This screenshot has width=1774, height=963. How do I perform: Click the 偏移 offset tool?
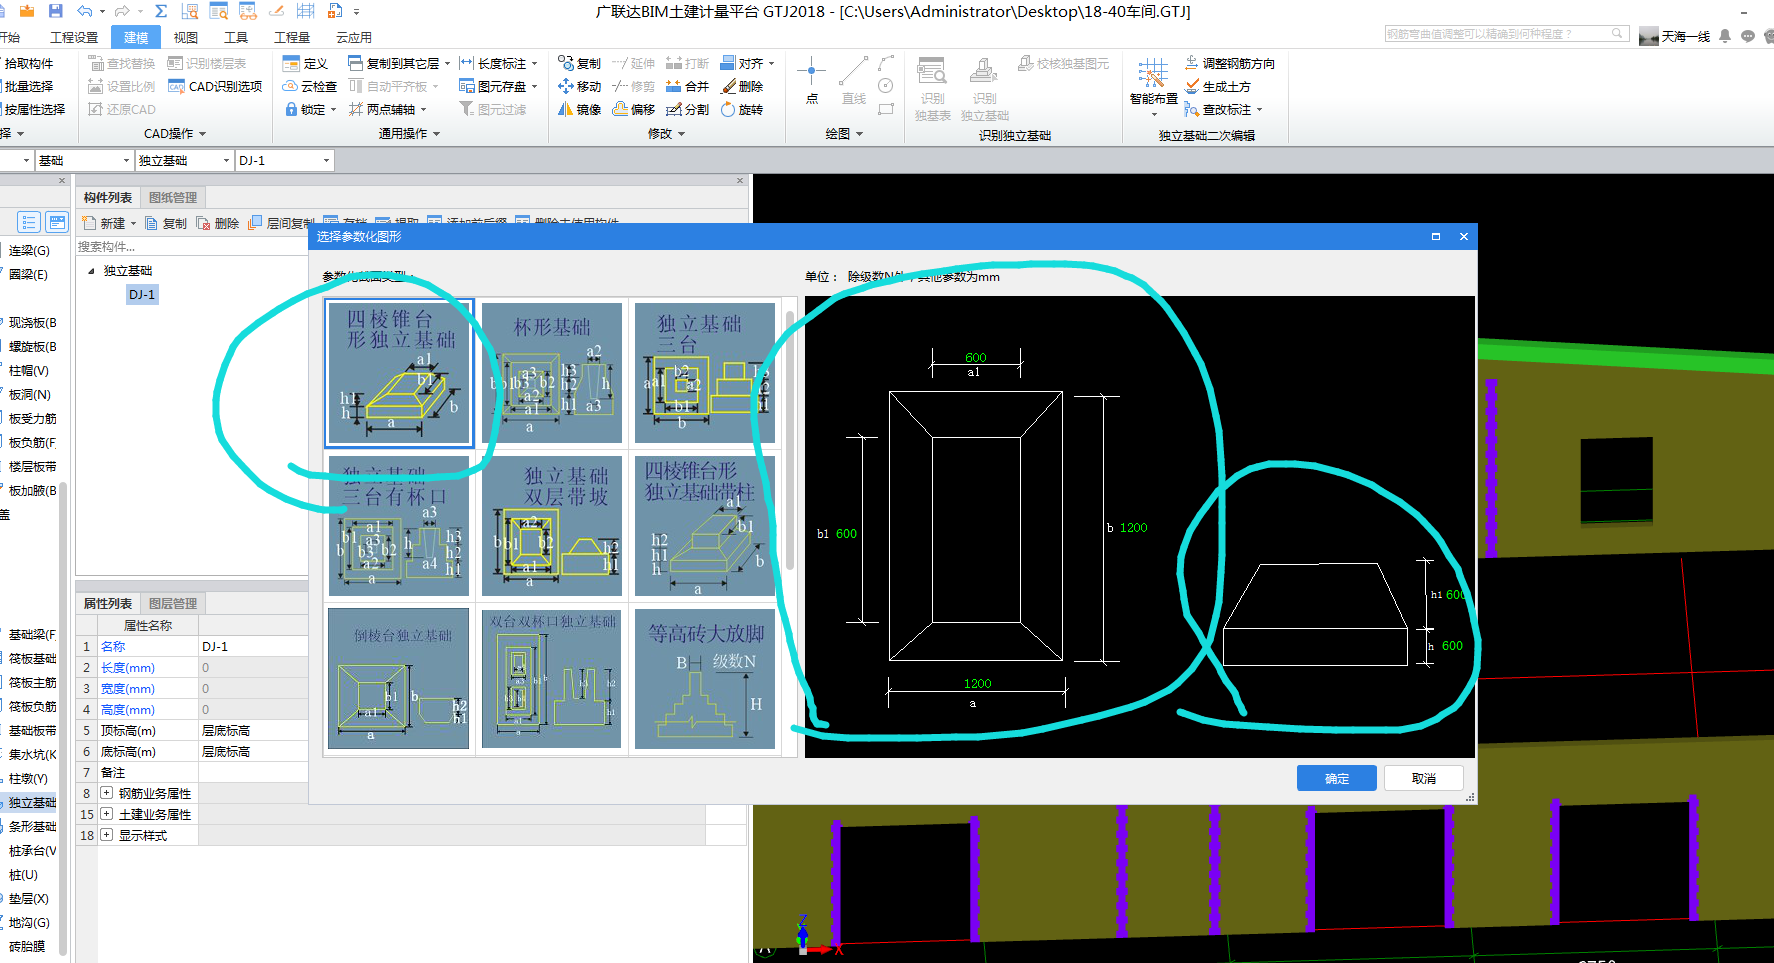click(634, 109)
